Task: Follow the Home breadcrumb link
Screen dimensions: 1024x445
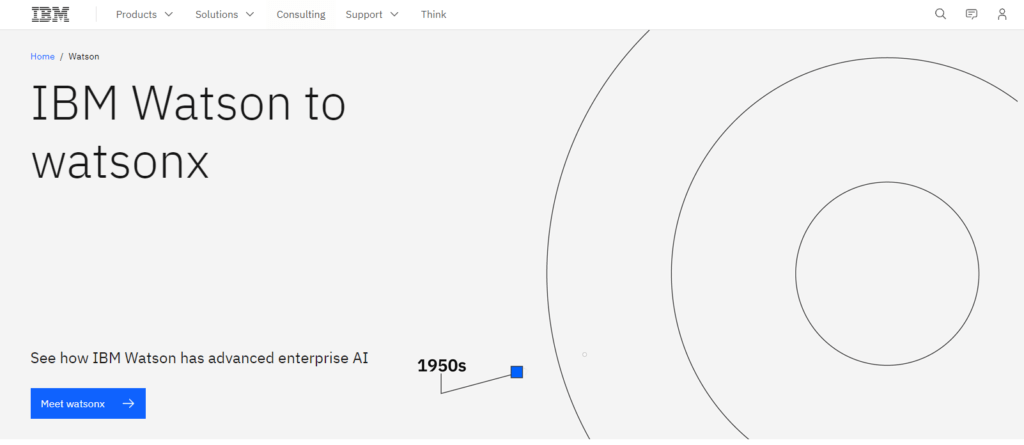Action: (42, 57)
